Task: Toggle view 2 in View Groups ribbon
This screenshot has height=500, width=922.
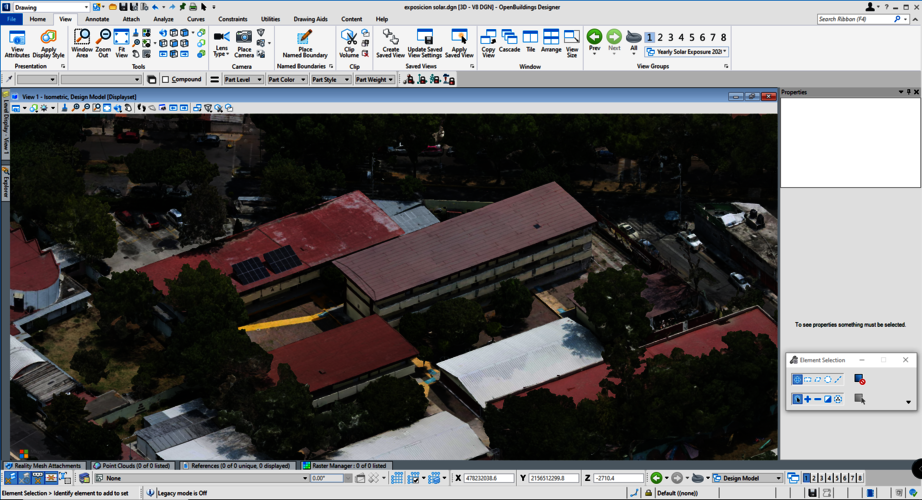Action: pos(660,37)
